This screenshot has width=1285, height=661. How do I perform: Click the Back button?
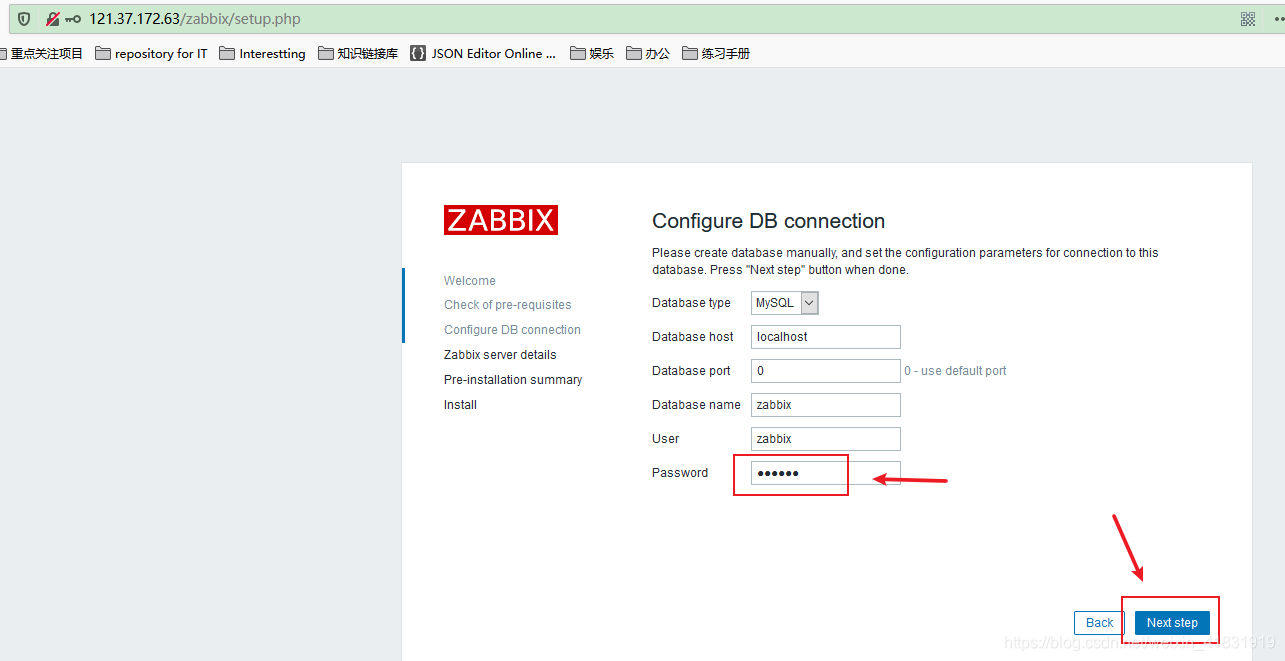tap(1099, 623)
